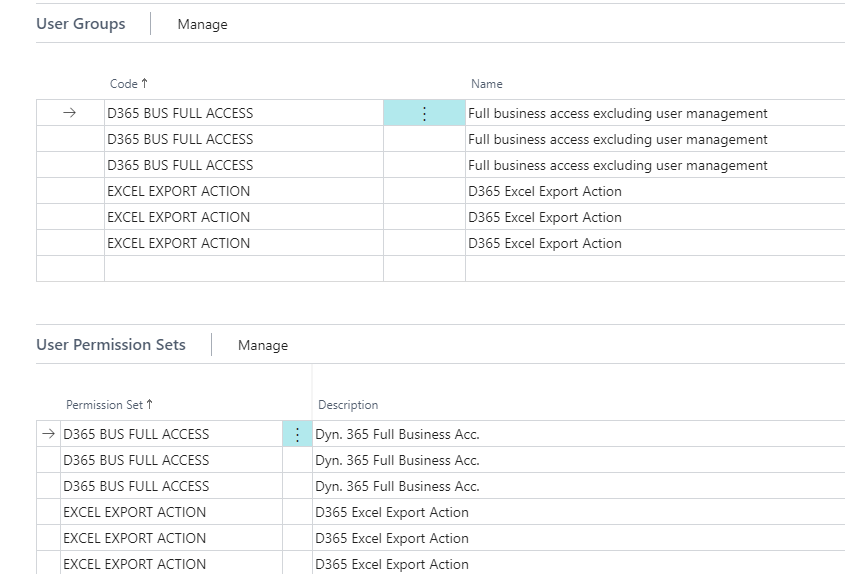Open the Manage menu for User Groups
845x574 pixels.
coord(202,24)
